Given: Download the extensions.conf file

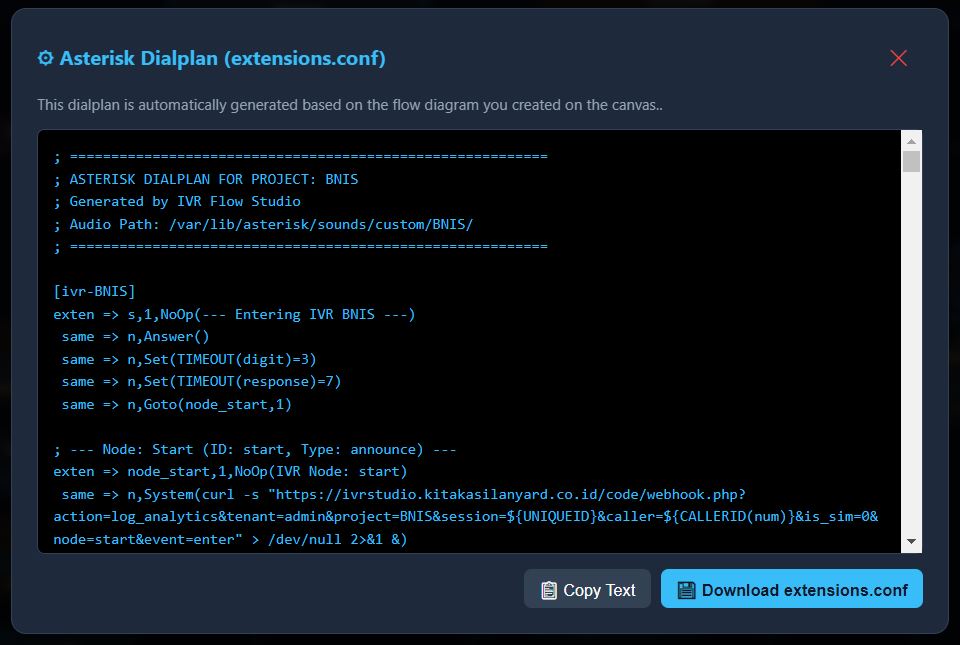Looking at the screenshot, I should coord(792,589).
